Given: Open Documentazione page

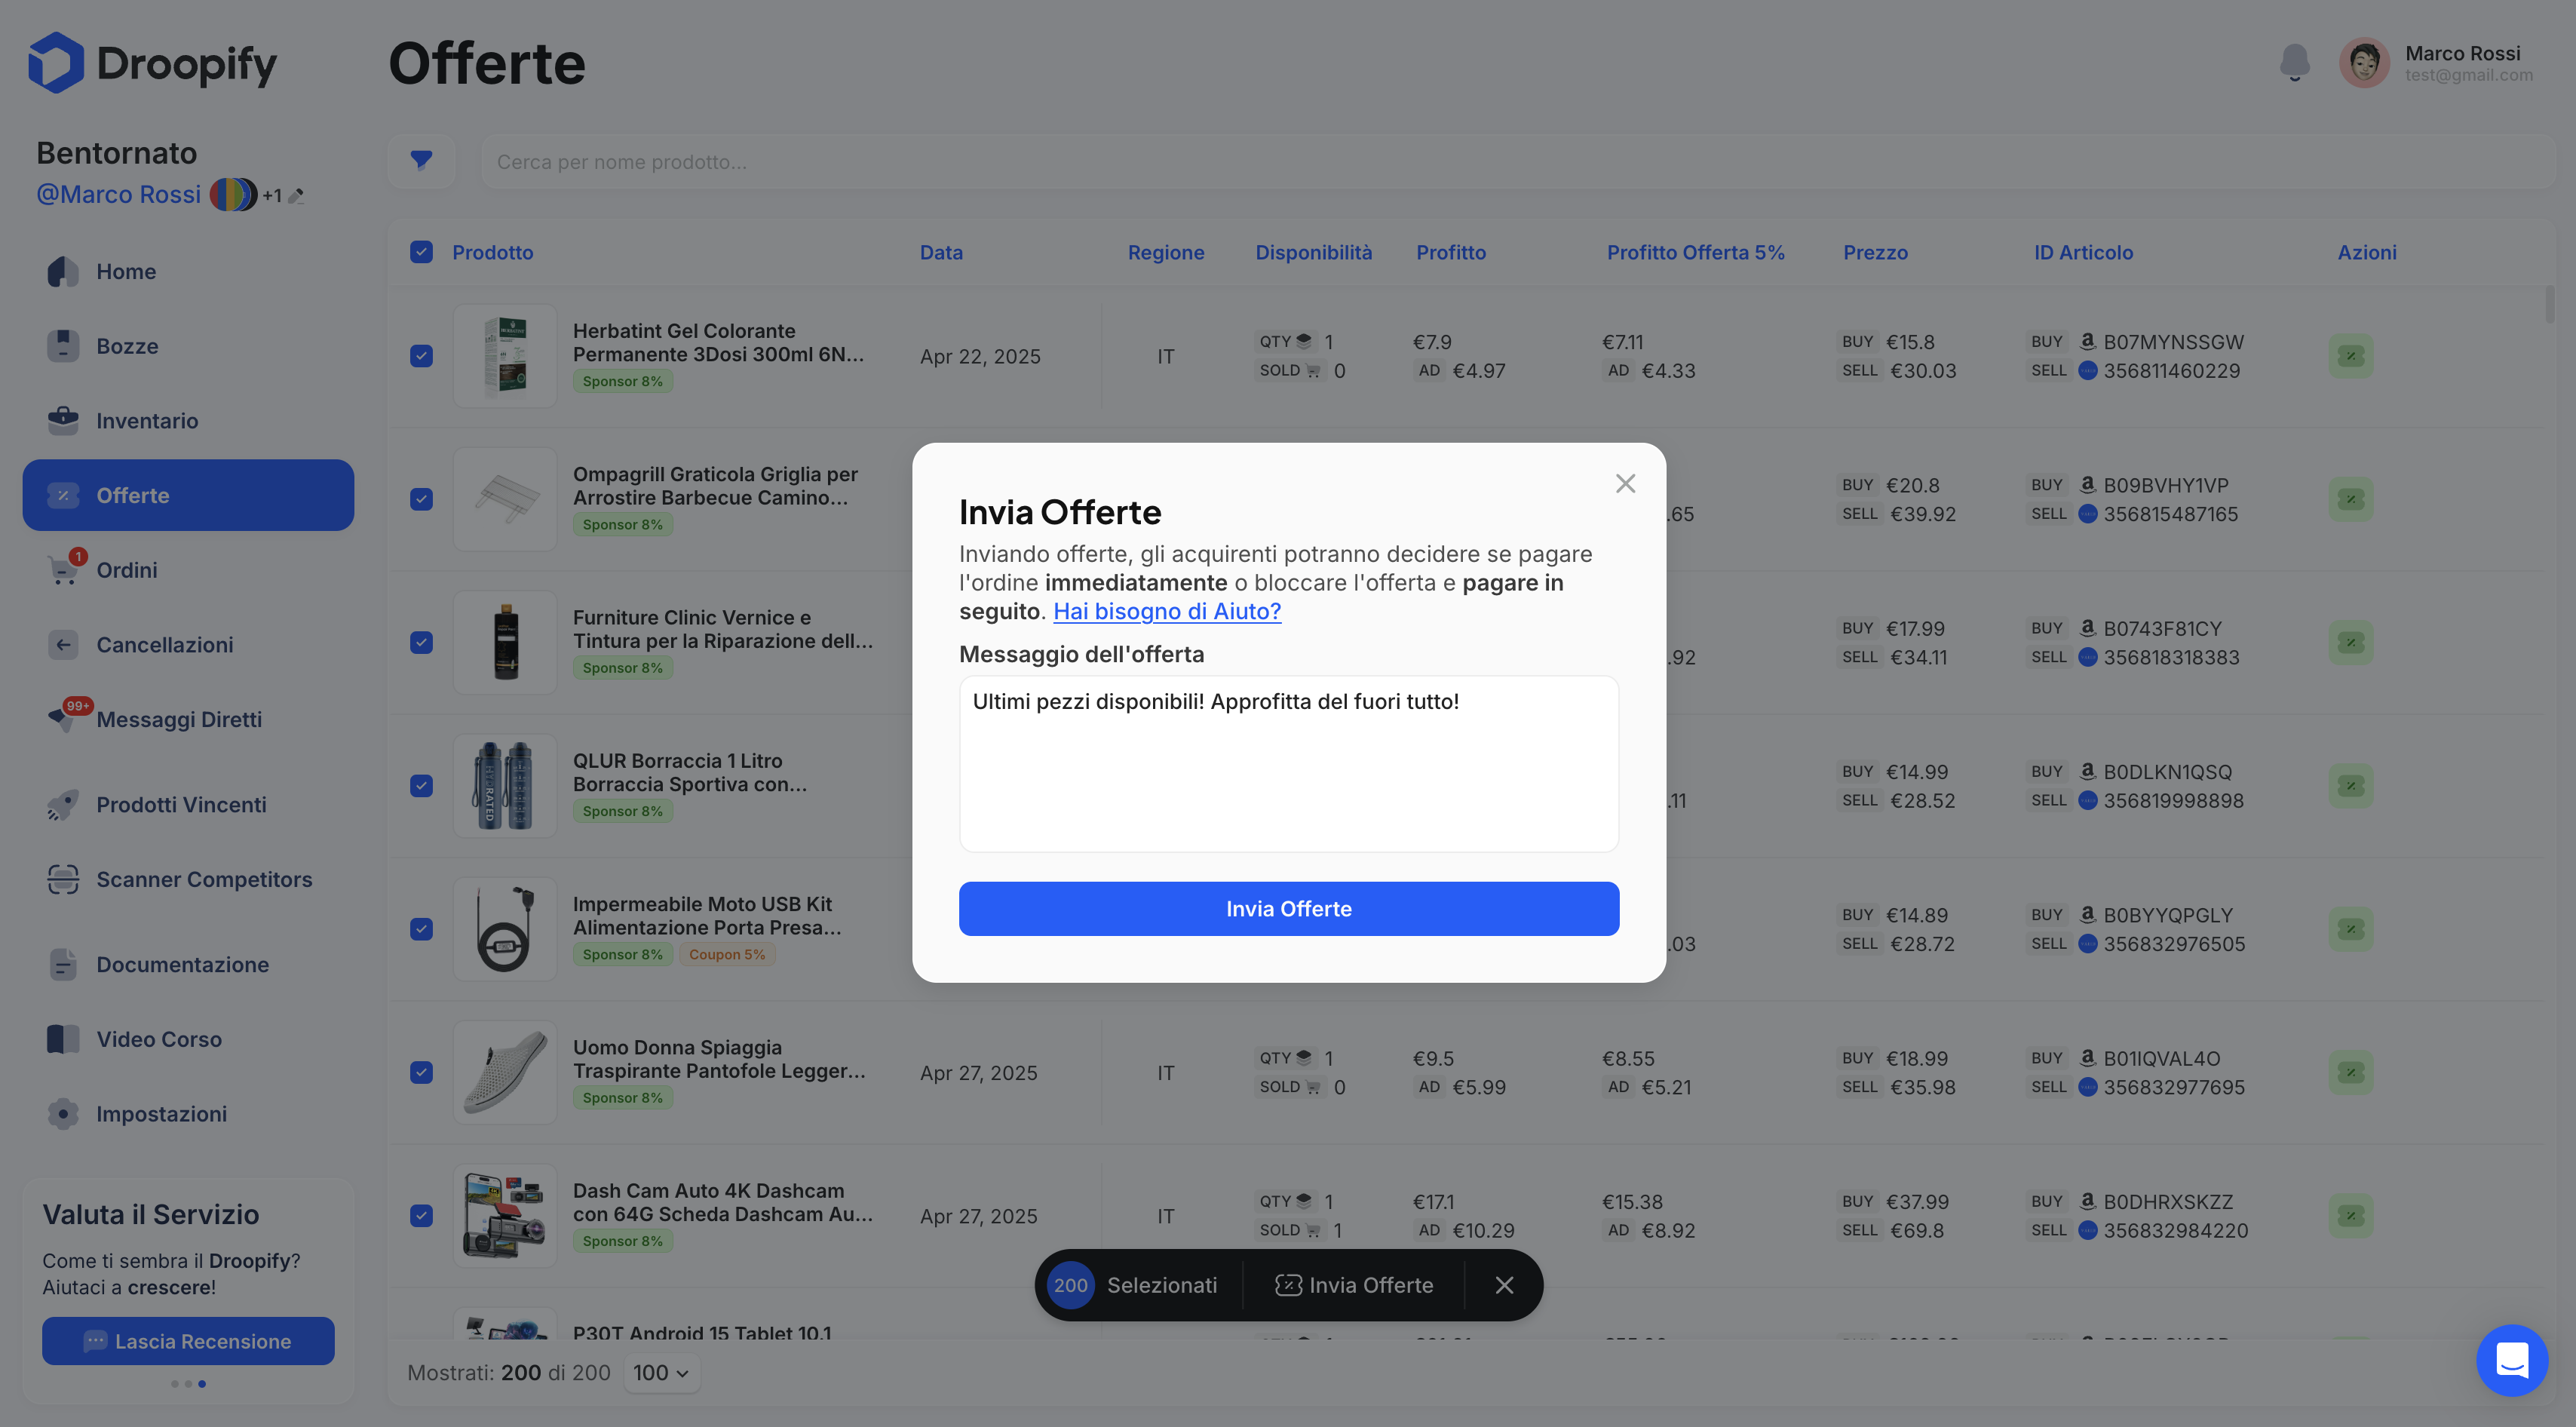Looking at the screenshot, I should [188, 965].
